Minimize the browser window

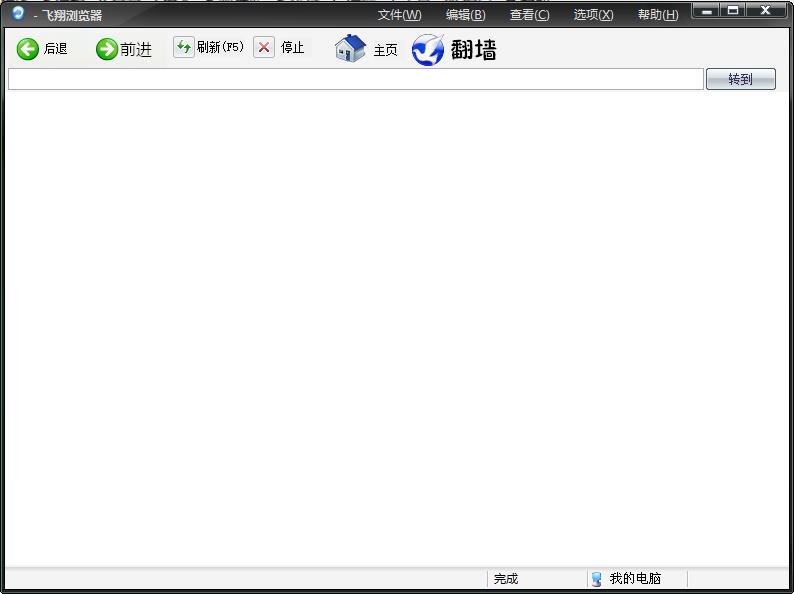(x=706, y=10)
